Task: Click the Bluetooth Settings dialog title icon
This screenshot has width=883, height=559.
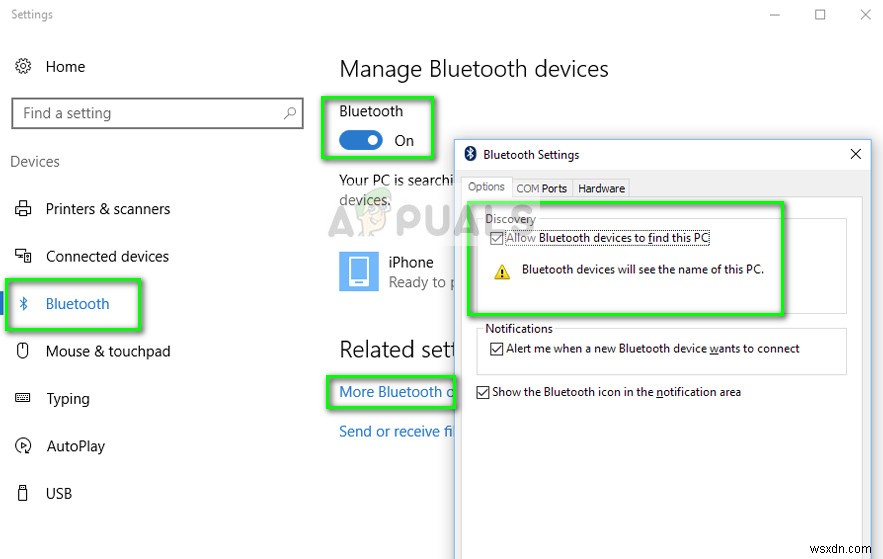Action: coord(470,154)
